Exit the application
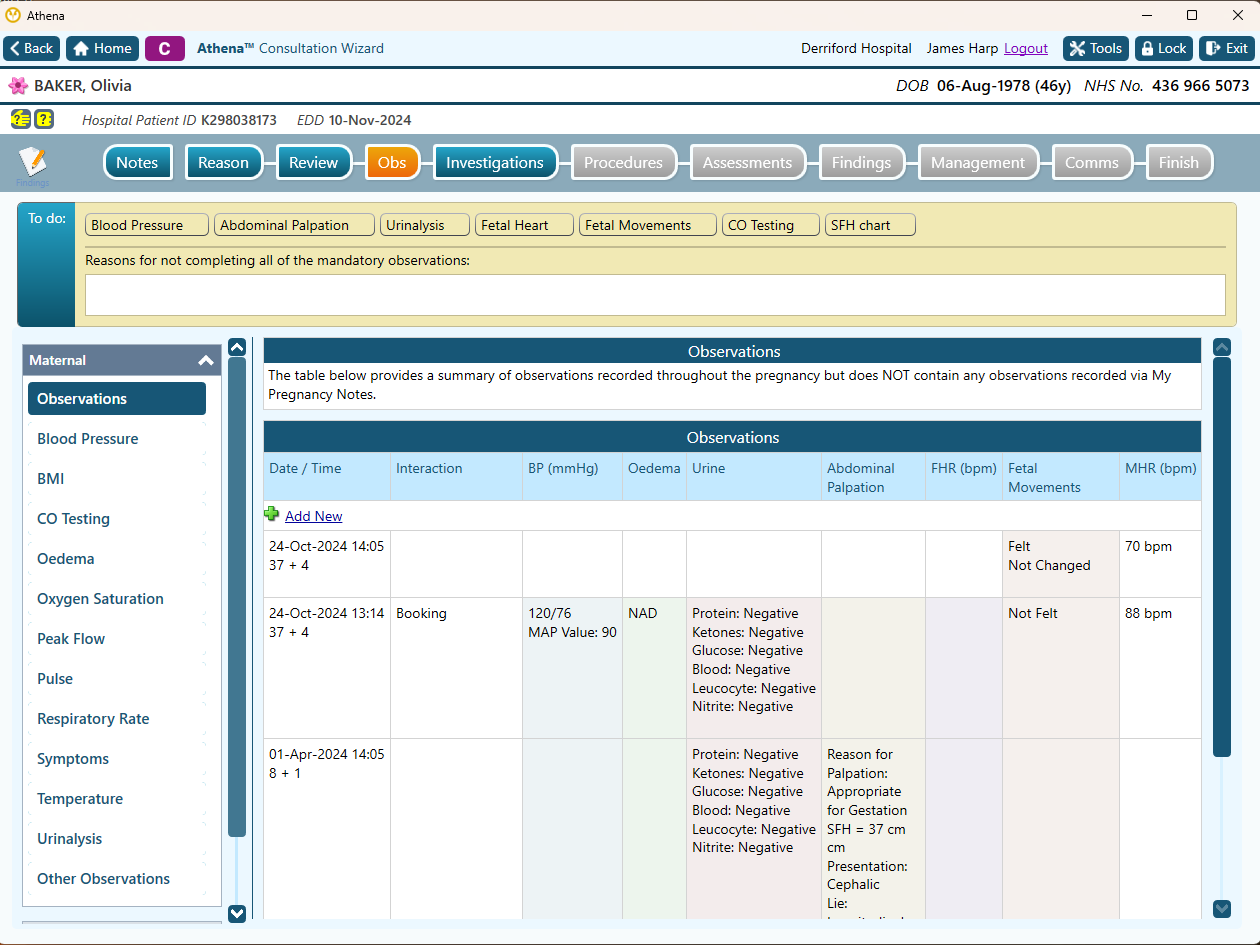This screenshot has width=1260, height=945. coord(1227,48)
